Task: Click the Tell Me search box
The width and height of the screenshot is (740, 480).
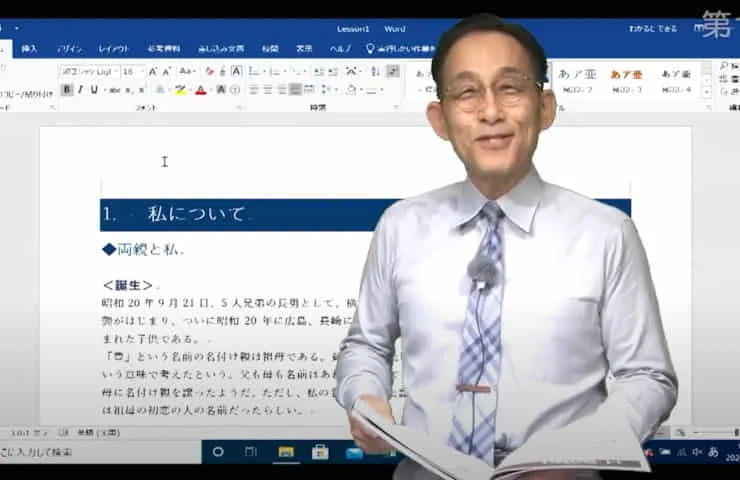Action: tap(400, 48)
